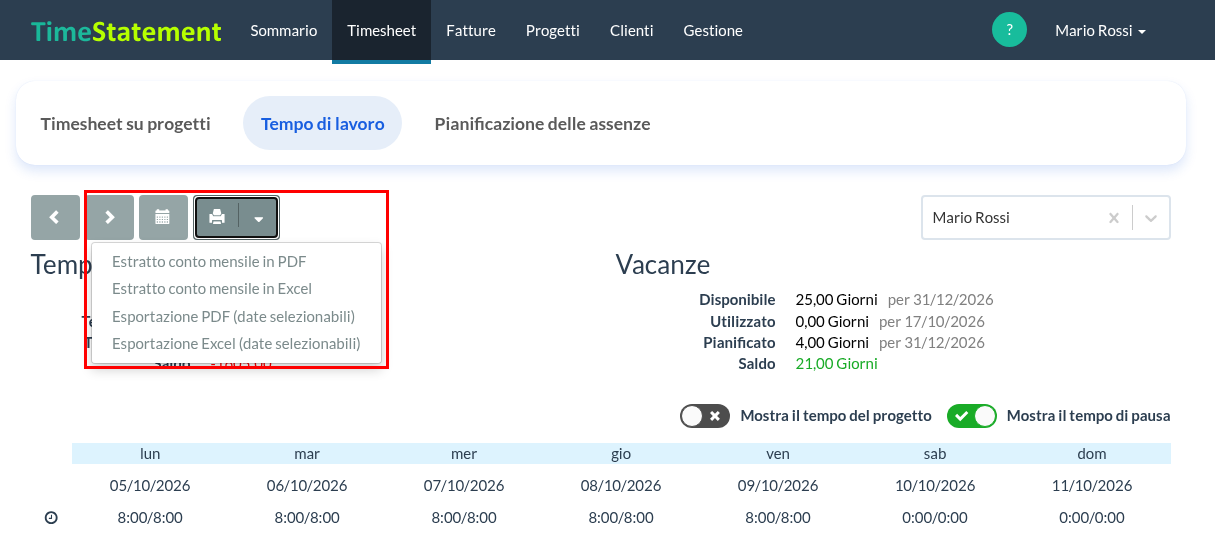Screen dimensions: 1215x533
Task: Click the sab column header
Action: click(x=935, y=454)
